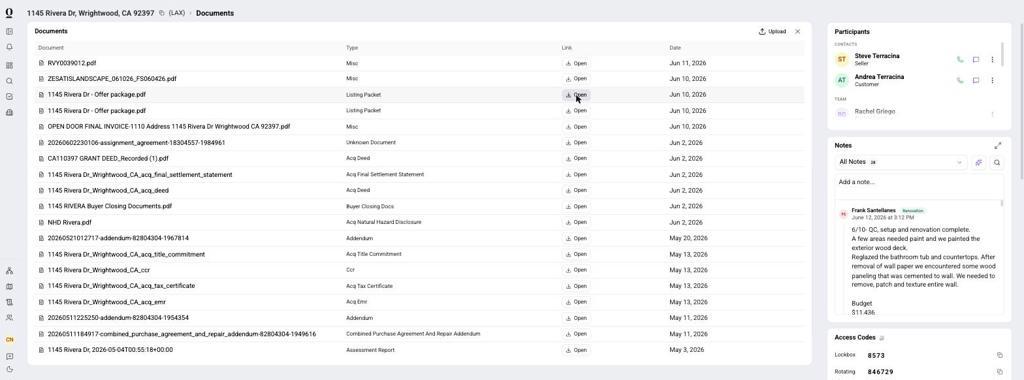Open the NHD Rivera.pdf document
Viewport: 1024px width, 380px height.
[576, 222]
